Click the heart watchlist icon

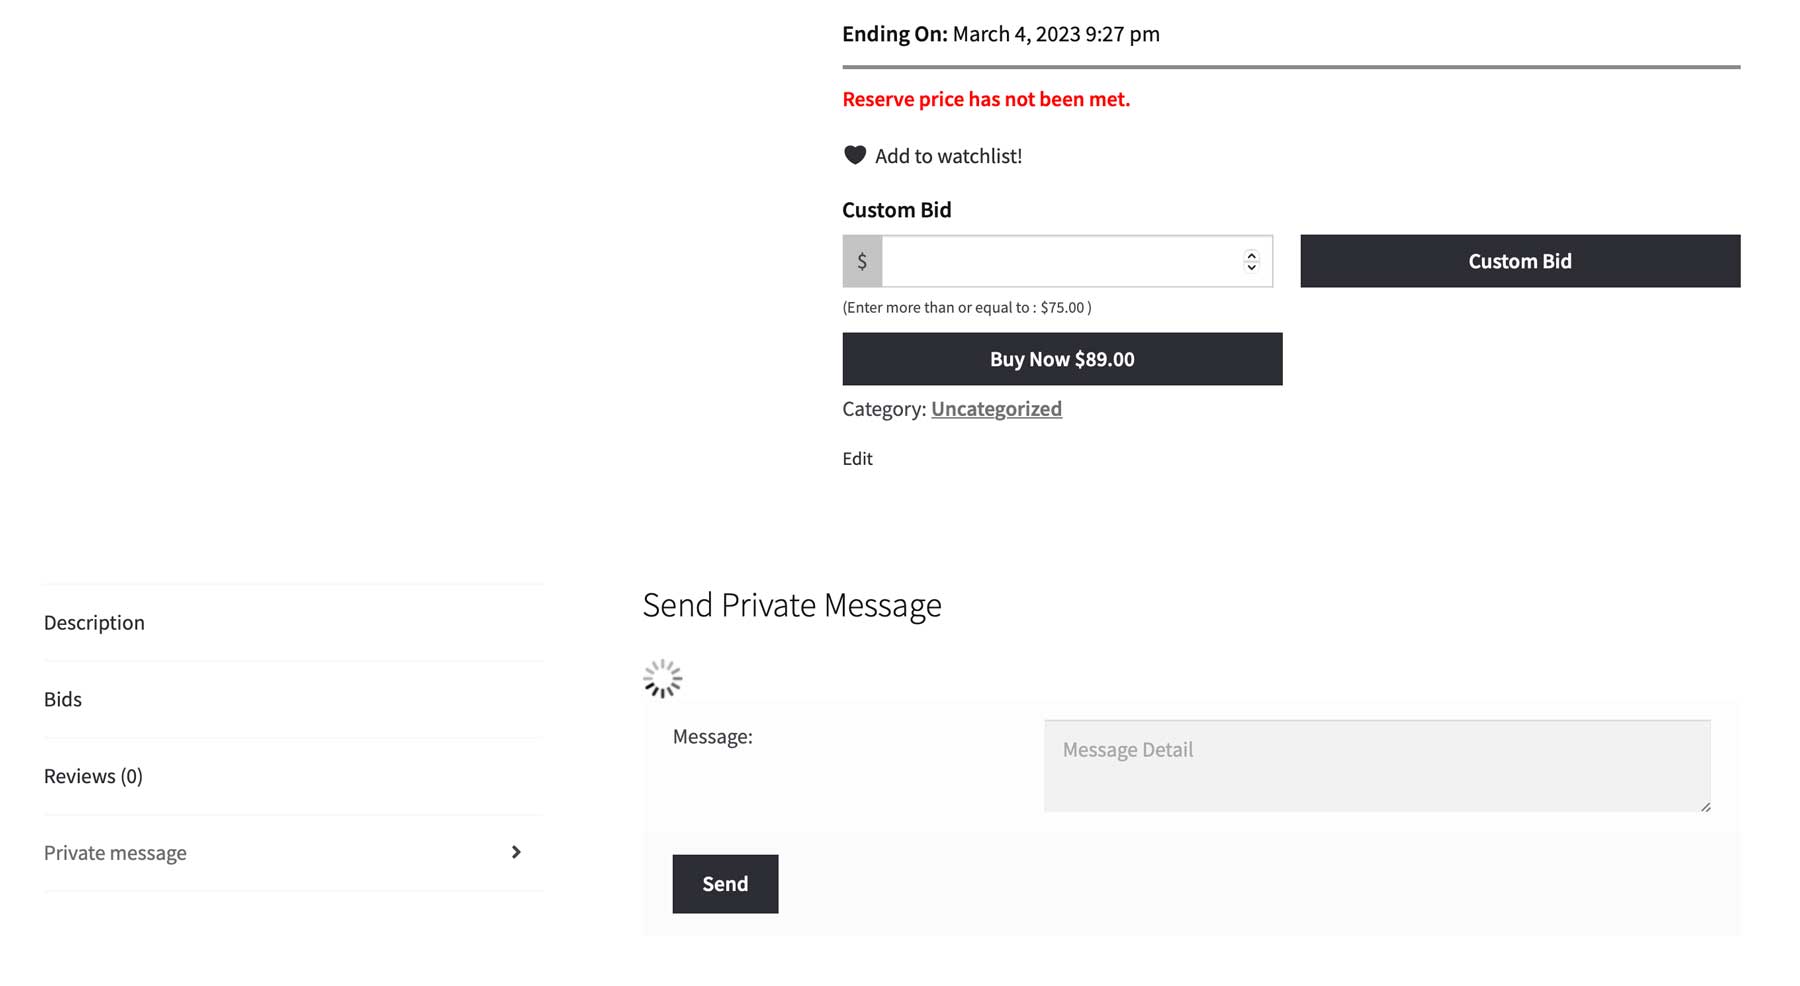pyautogui.click(x=855, y=155)
